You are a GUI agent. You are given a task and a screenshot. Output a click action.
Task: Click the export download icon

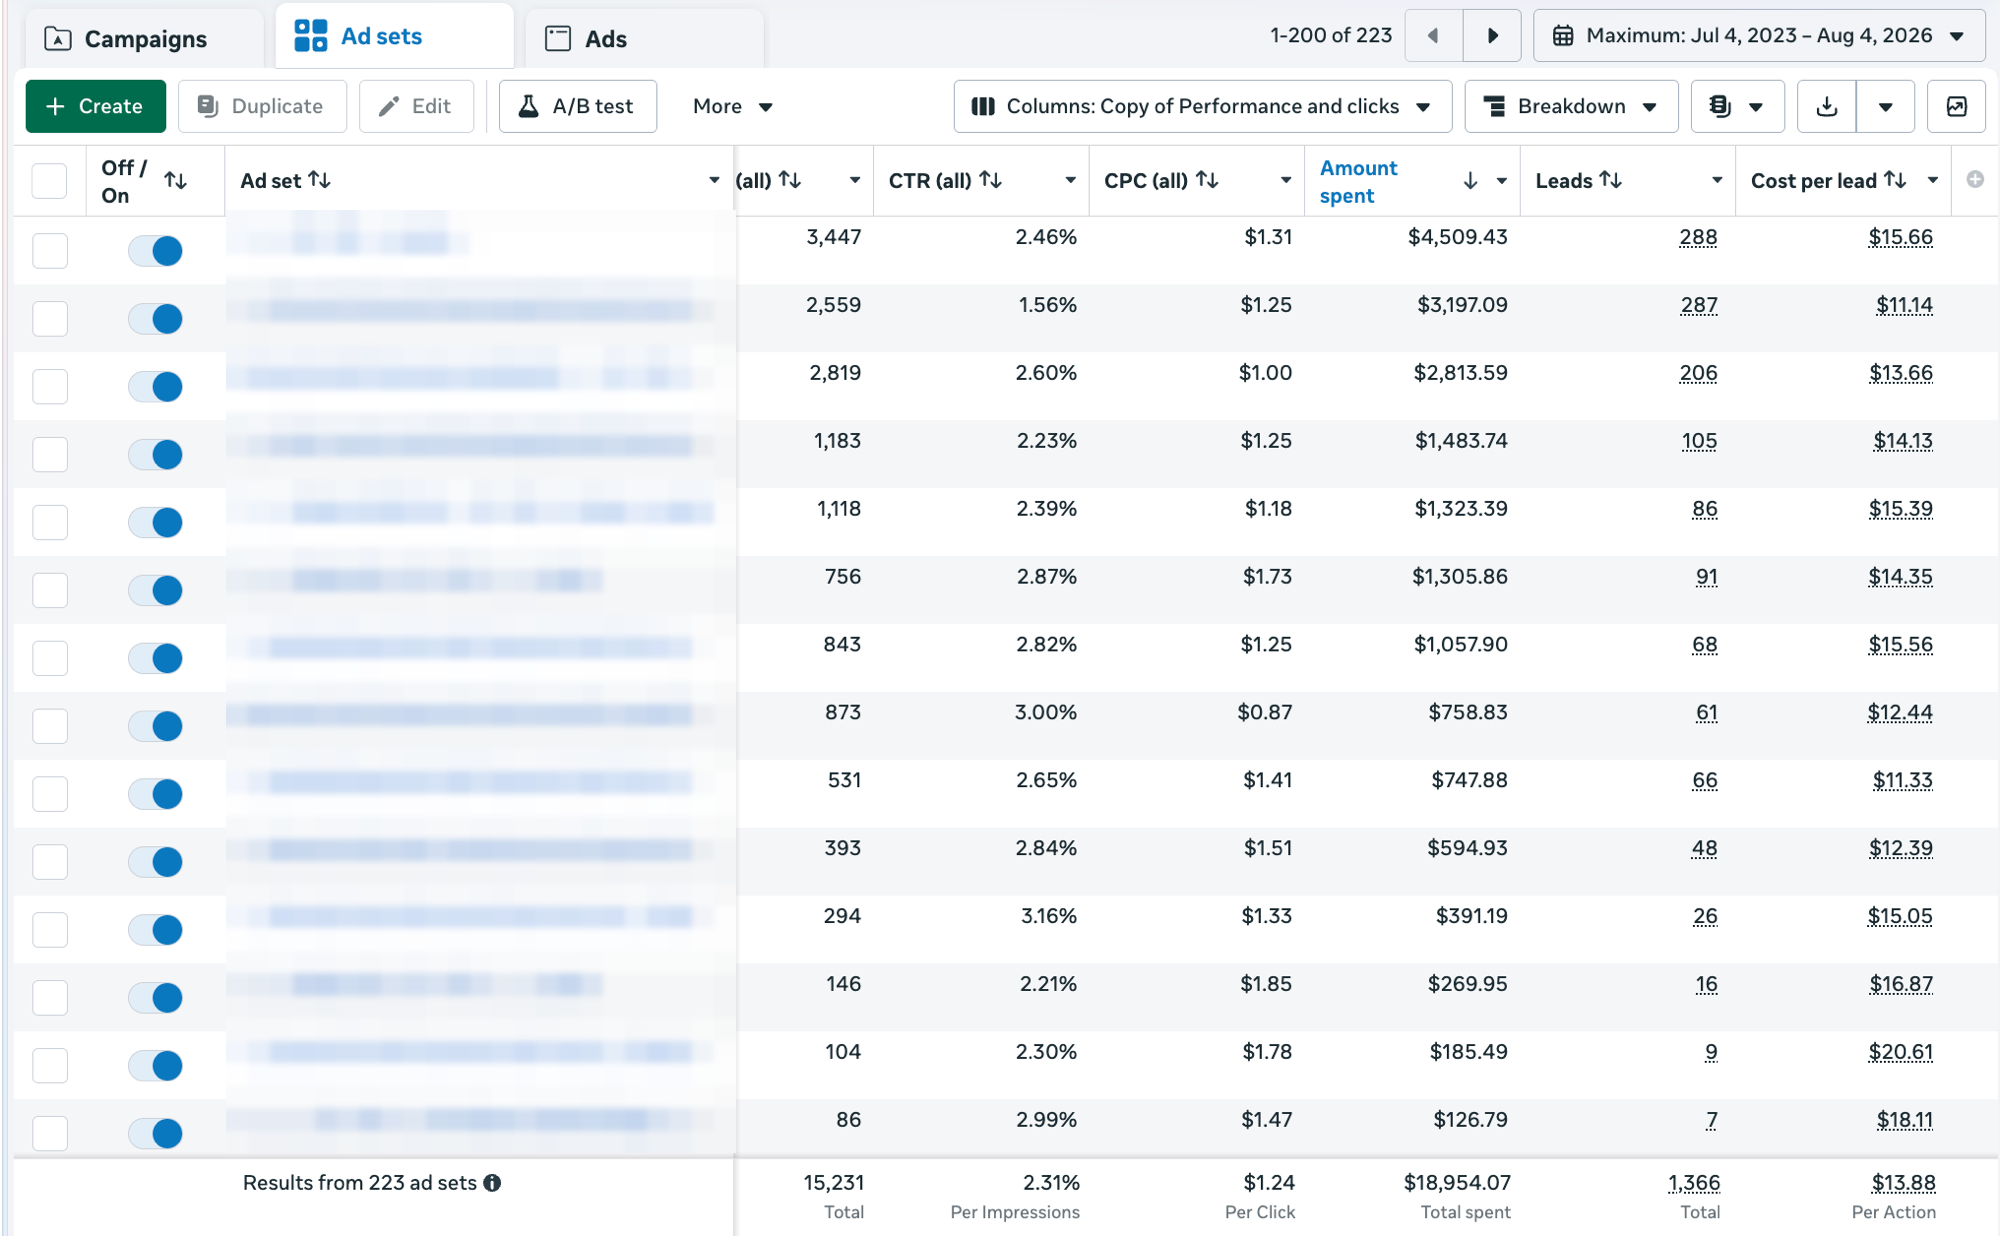coord(1827,106)
